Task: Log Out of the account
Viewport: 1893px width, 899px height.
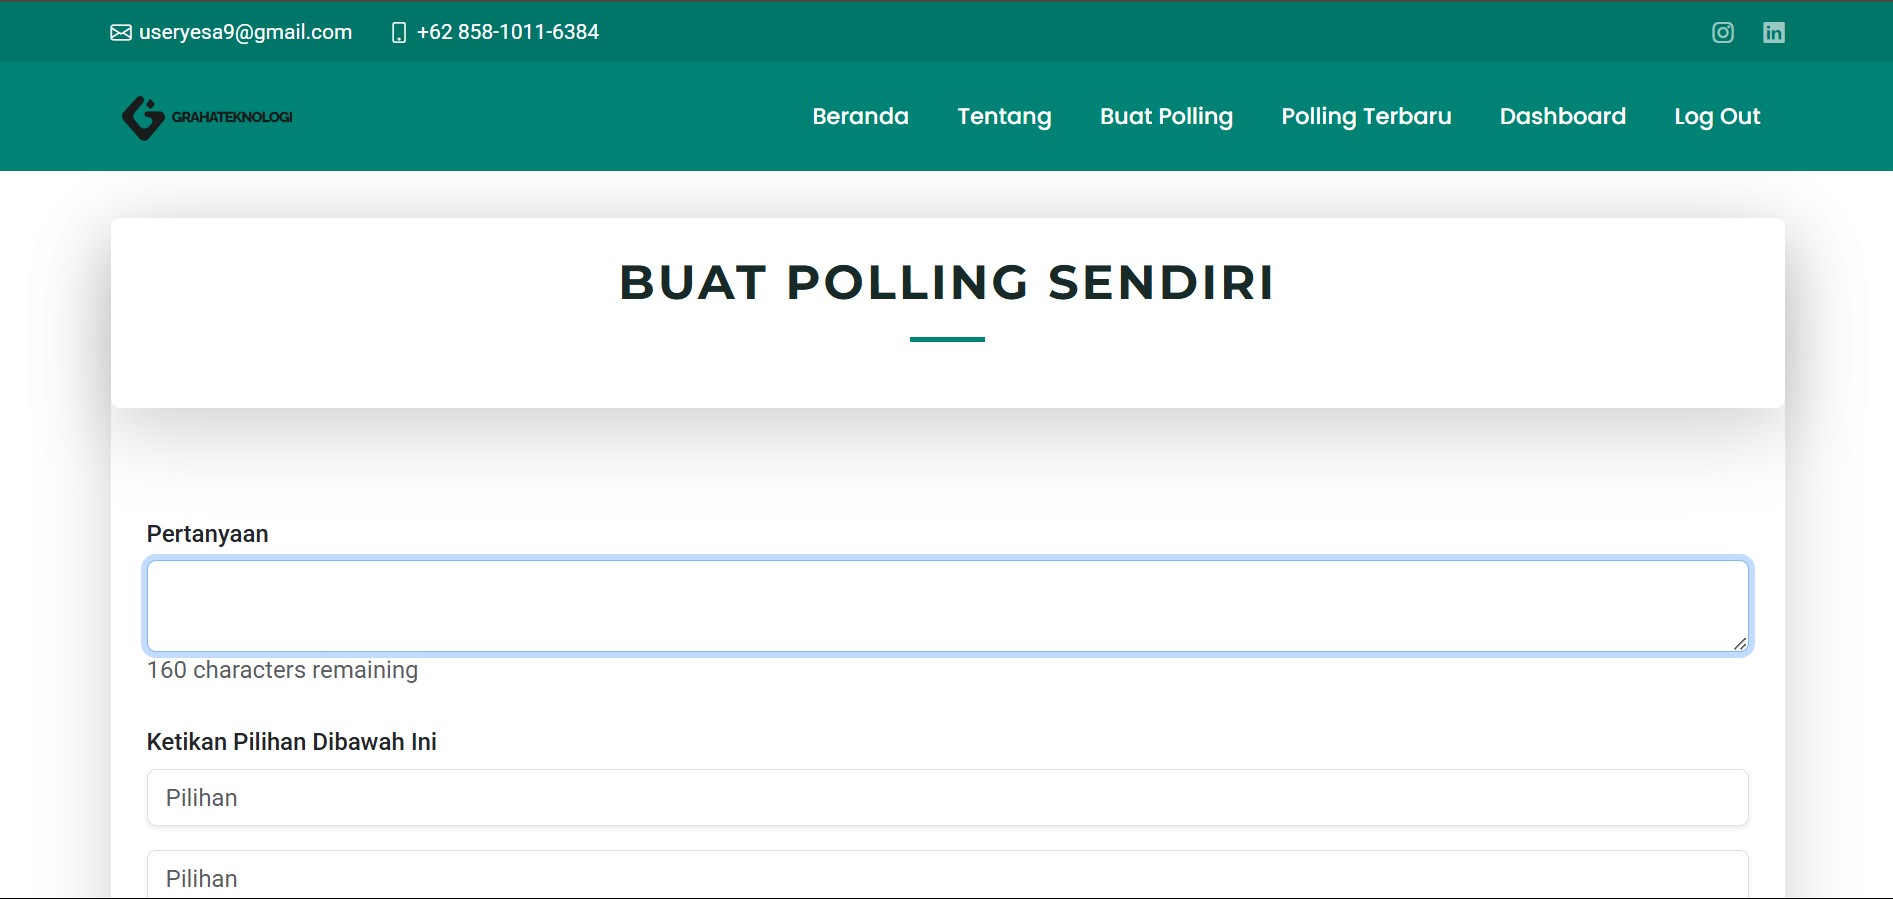Action: click(x=1717, y=116)
